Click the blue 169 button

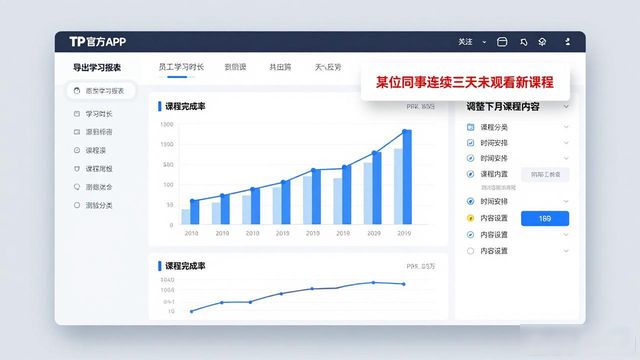[x=545, y=218]
